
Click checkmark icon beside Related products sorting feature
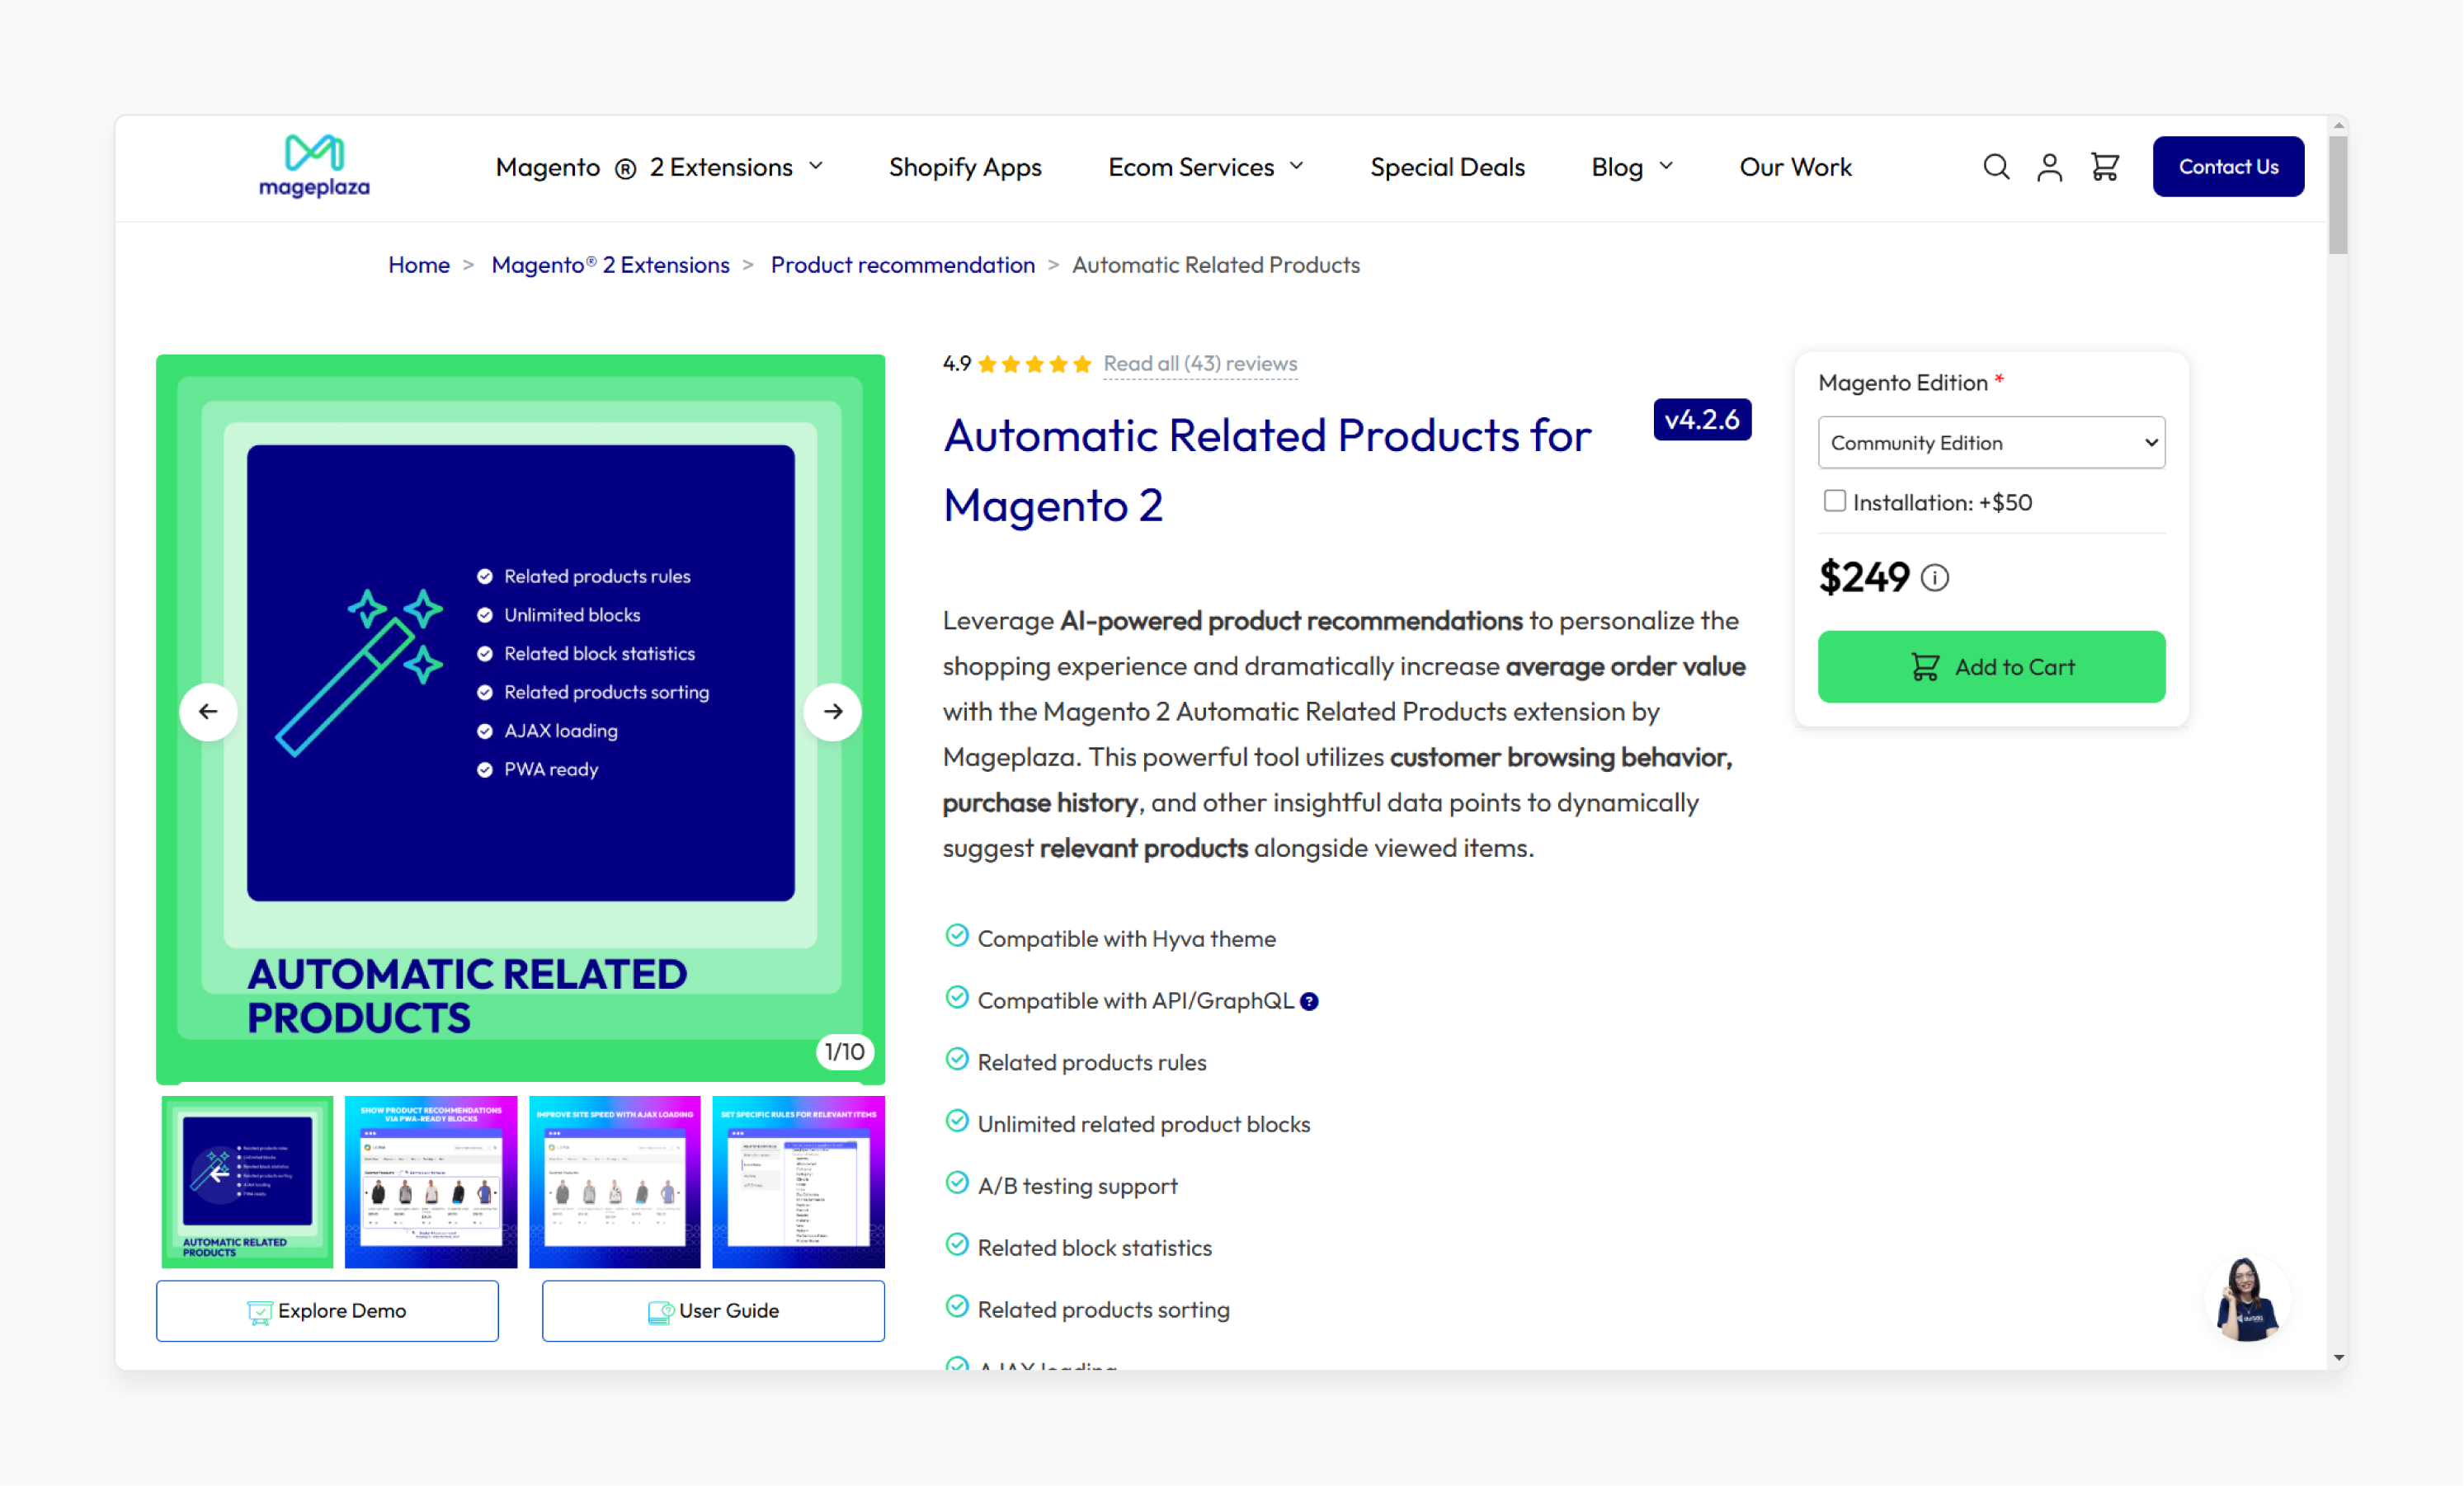[957, 1307]
